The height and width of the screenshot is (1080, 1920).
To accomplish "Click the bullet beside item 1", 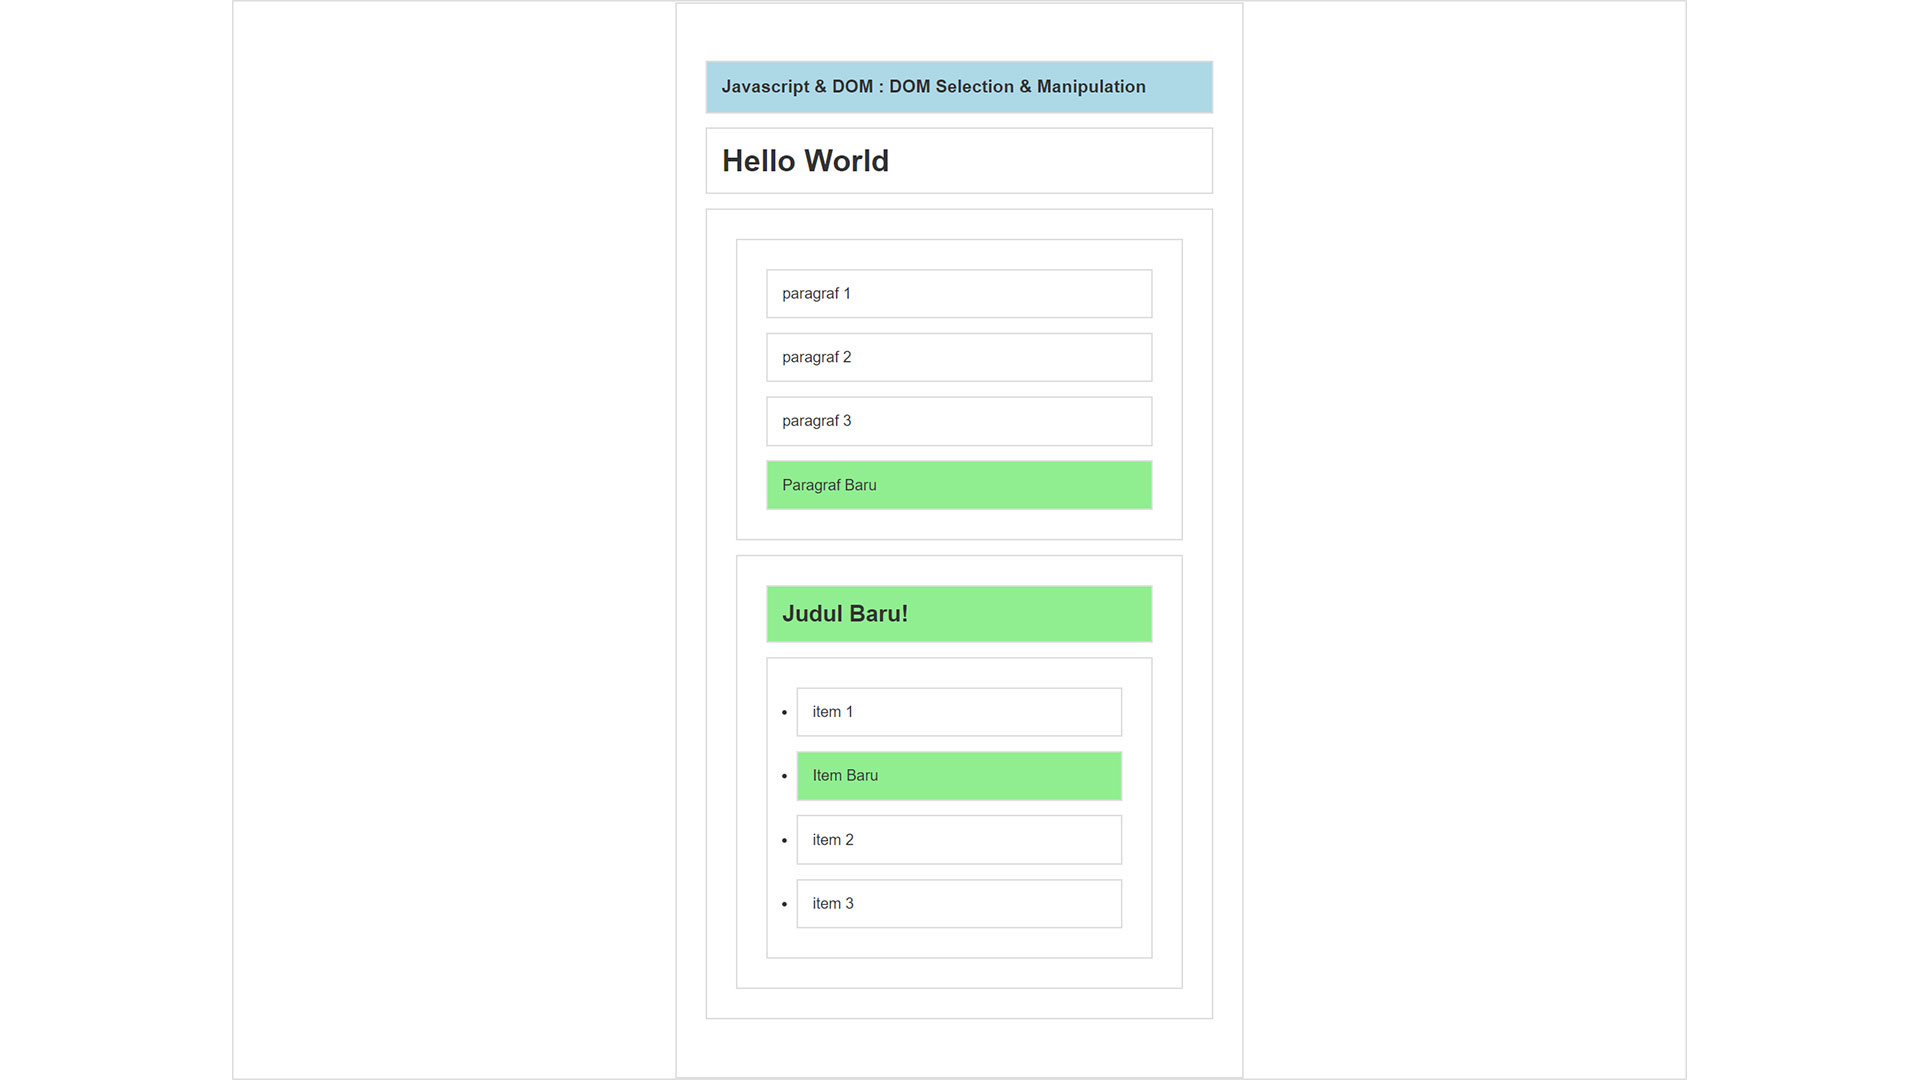I will pyautogui.click(x=784, y=713).
